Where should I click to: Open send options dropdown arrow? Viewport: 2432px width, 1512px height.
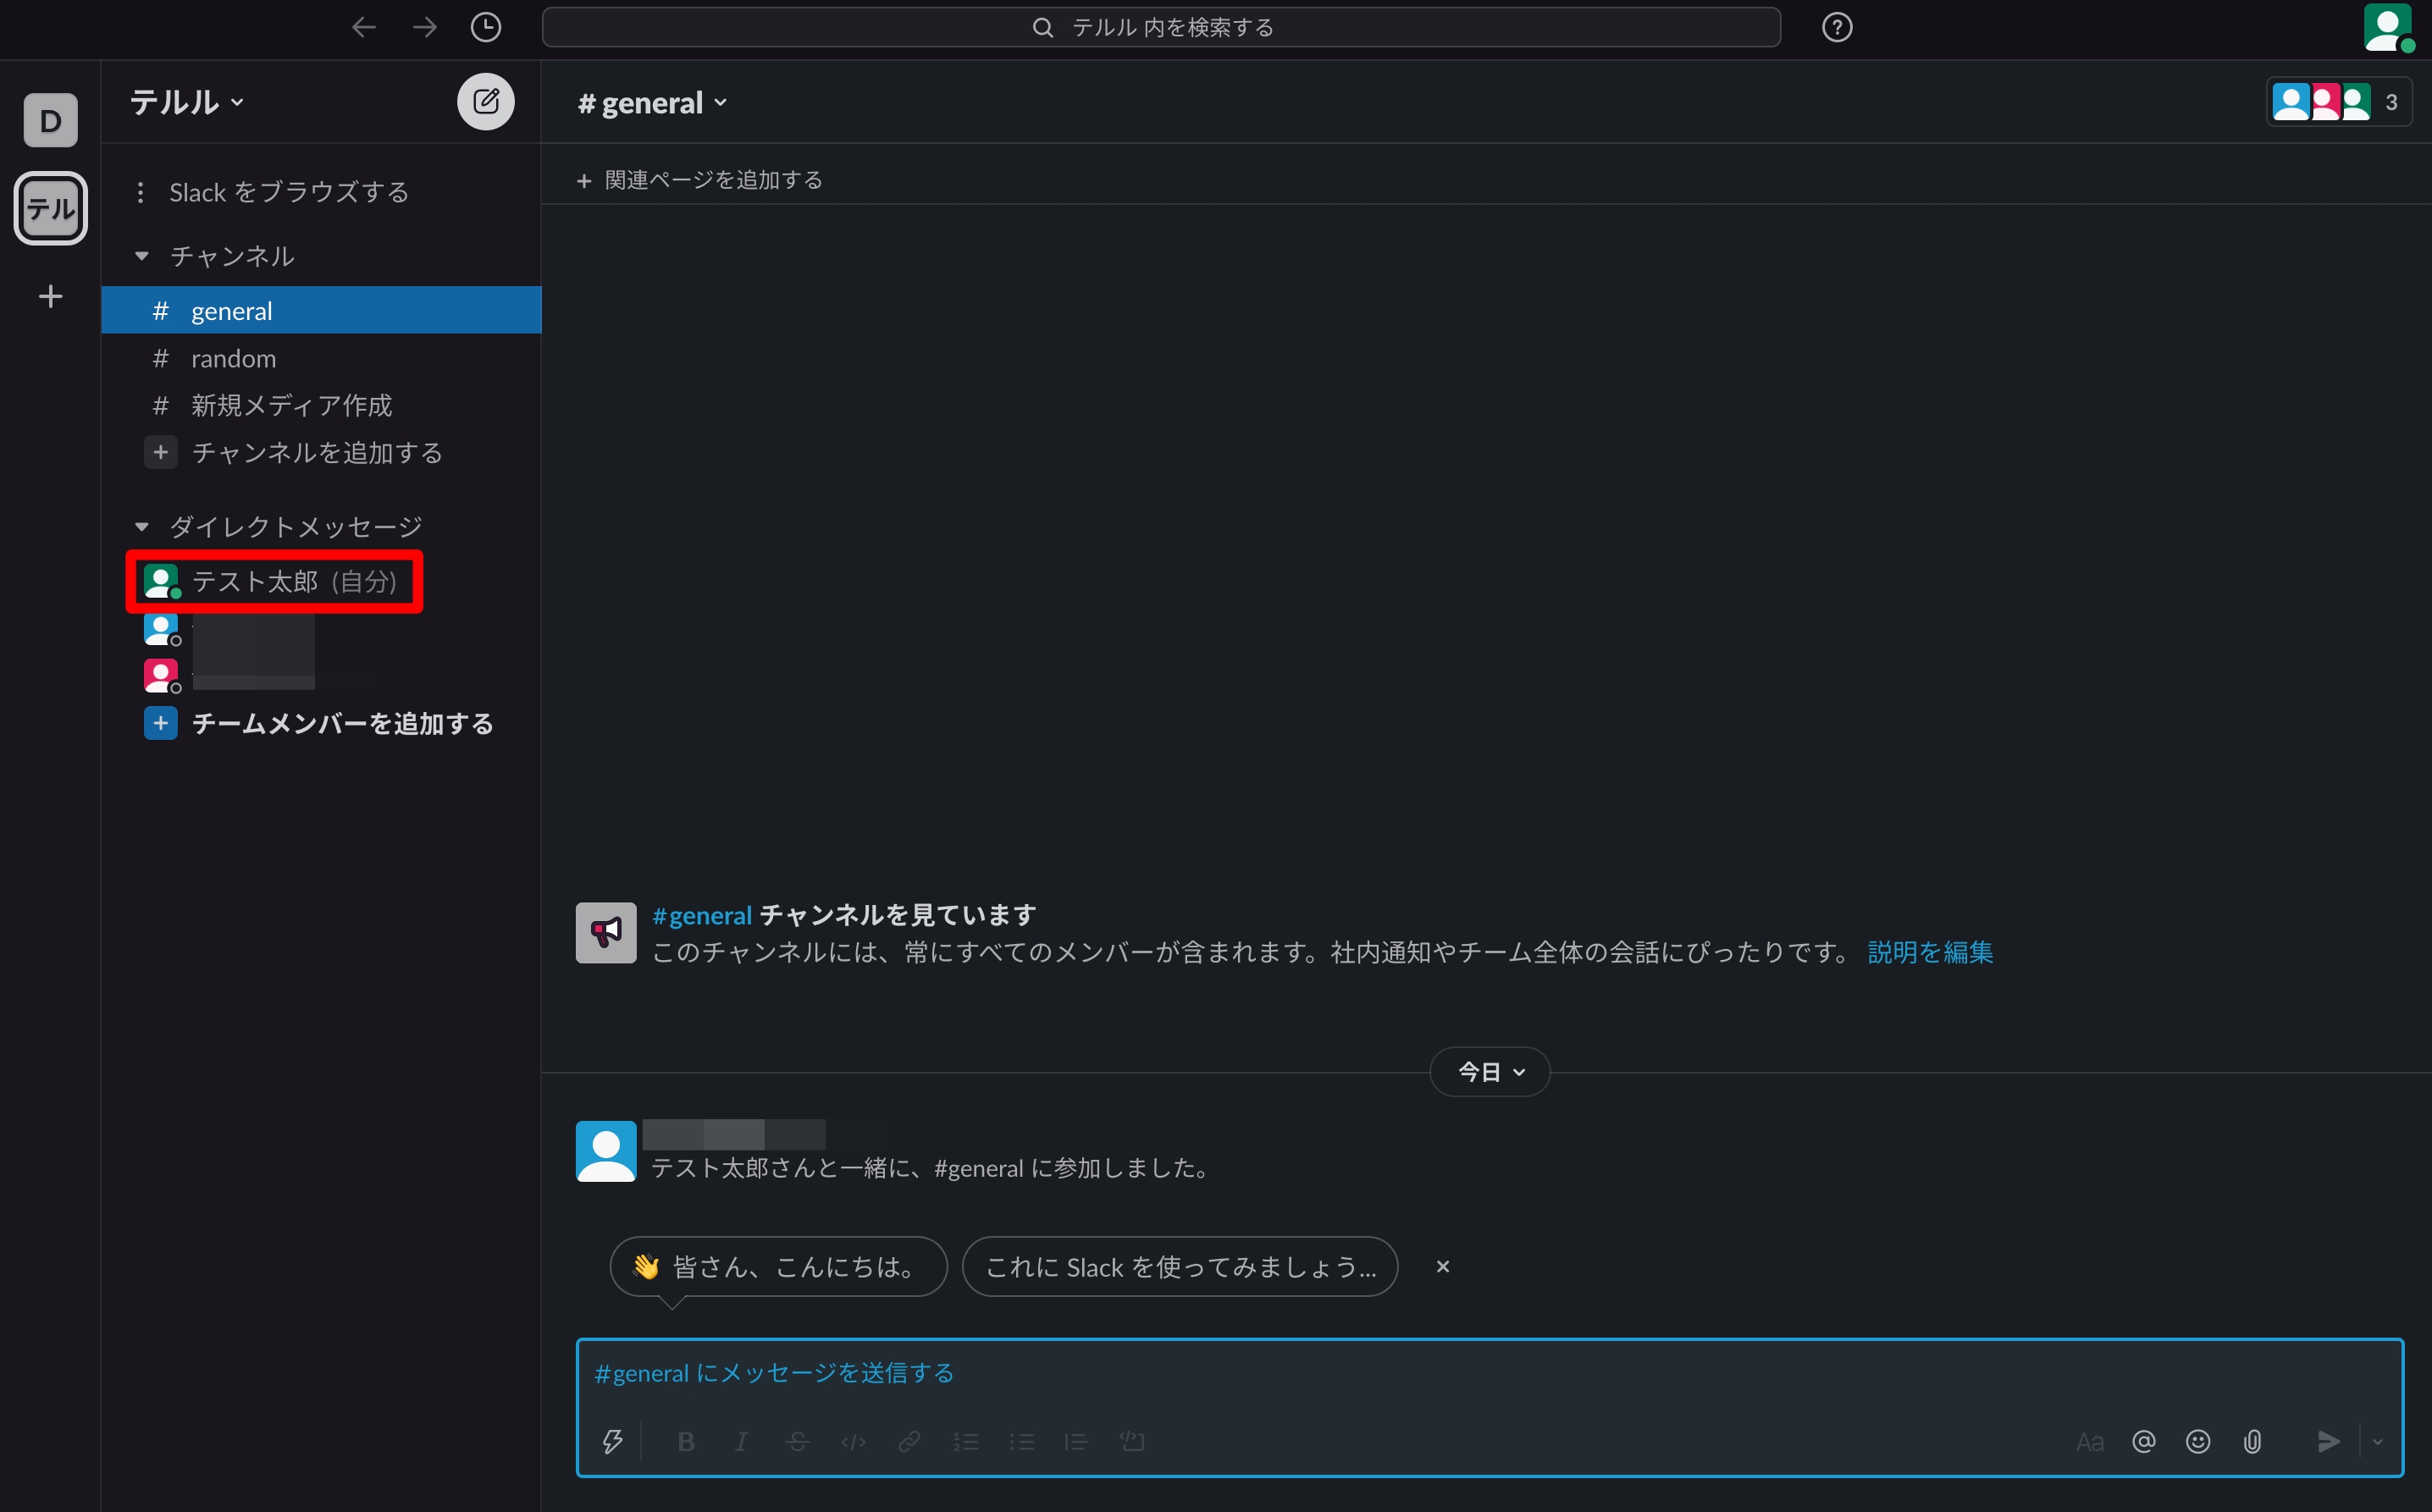(2378, 1441)
